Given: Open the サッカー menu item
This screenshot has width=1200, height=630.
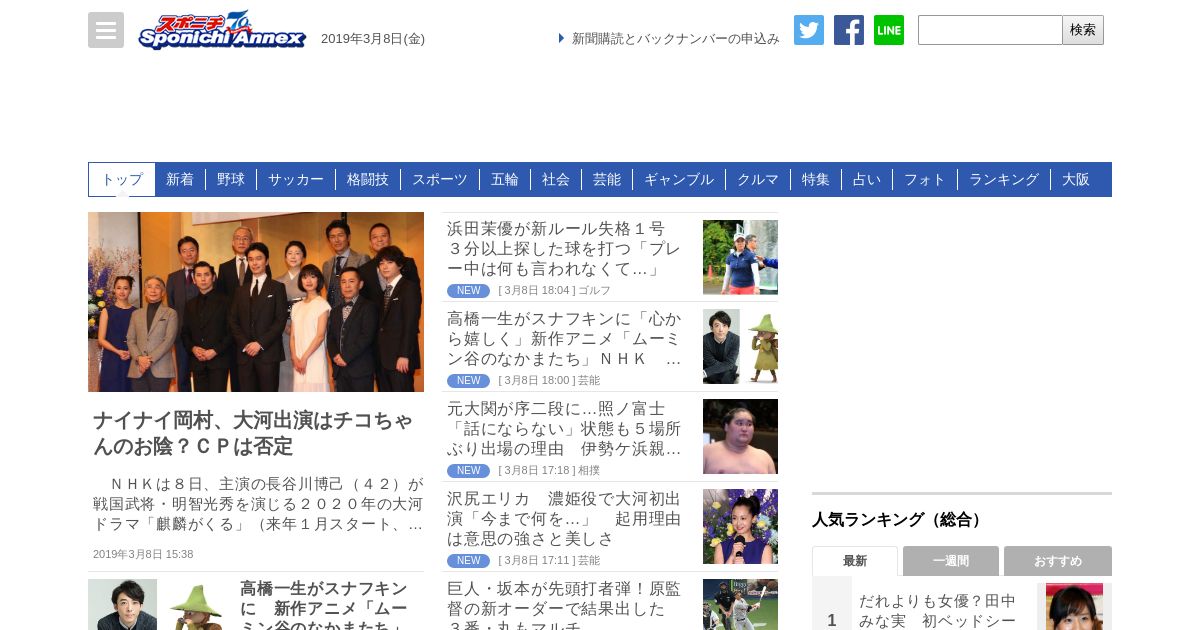Looking at the screenshot, I should 296,179.
